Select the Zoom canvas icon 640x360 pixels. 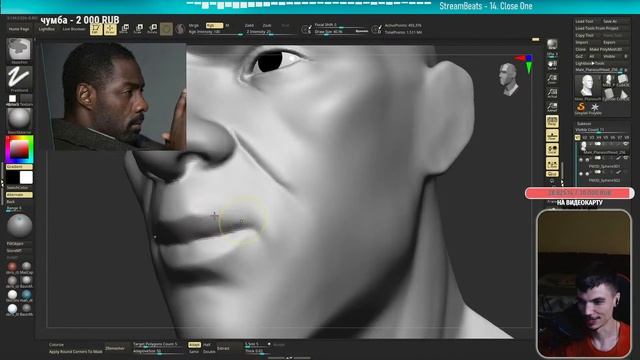[x=552, y=79]
